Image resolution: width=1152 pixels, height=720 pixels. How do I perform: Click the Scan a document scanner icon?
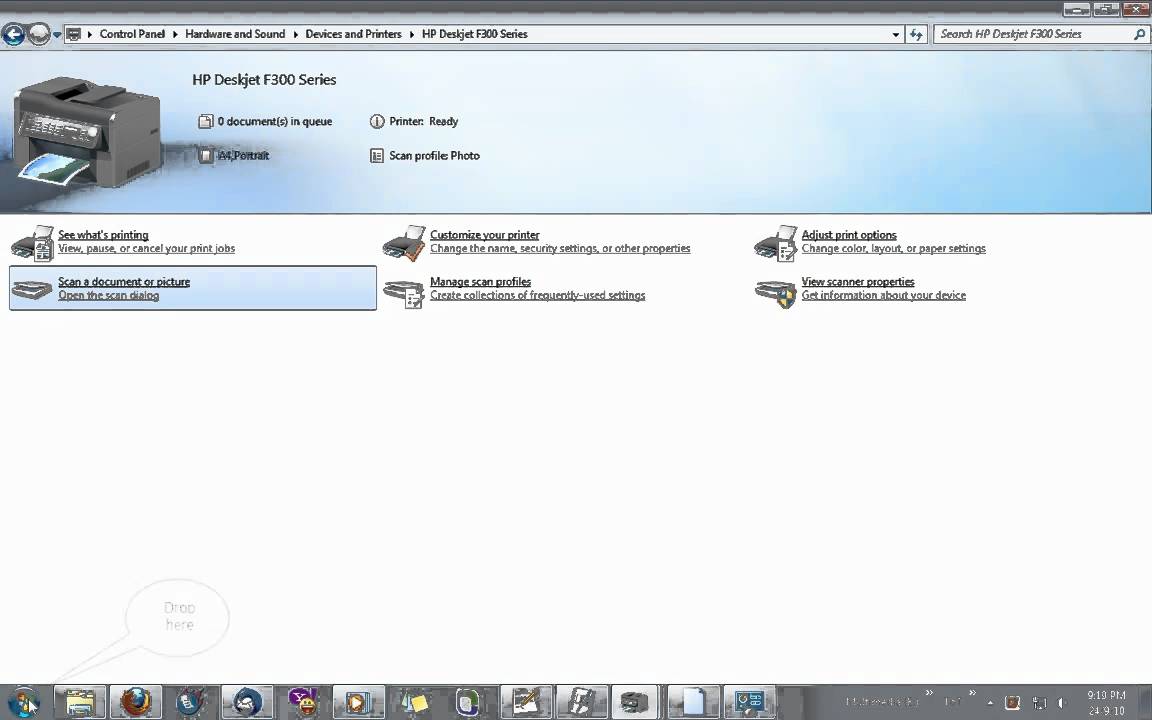pyautogui.click(x=32, y=289)
